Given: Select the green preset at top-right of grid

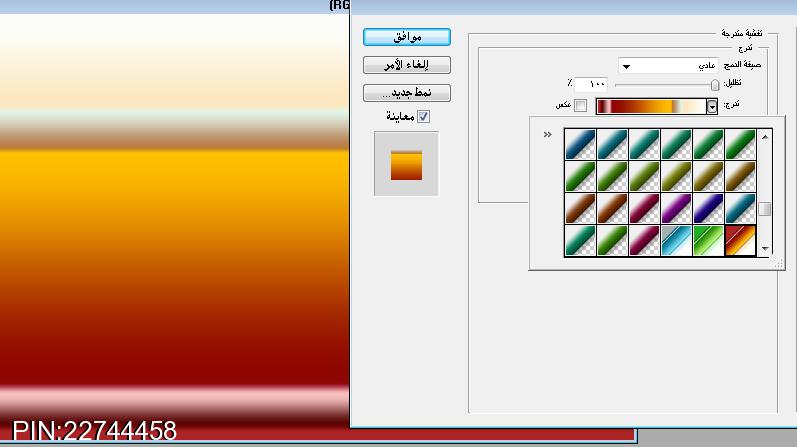Looking at the screenshot, I should pyautogui.click(x=740, y=144).
